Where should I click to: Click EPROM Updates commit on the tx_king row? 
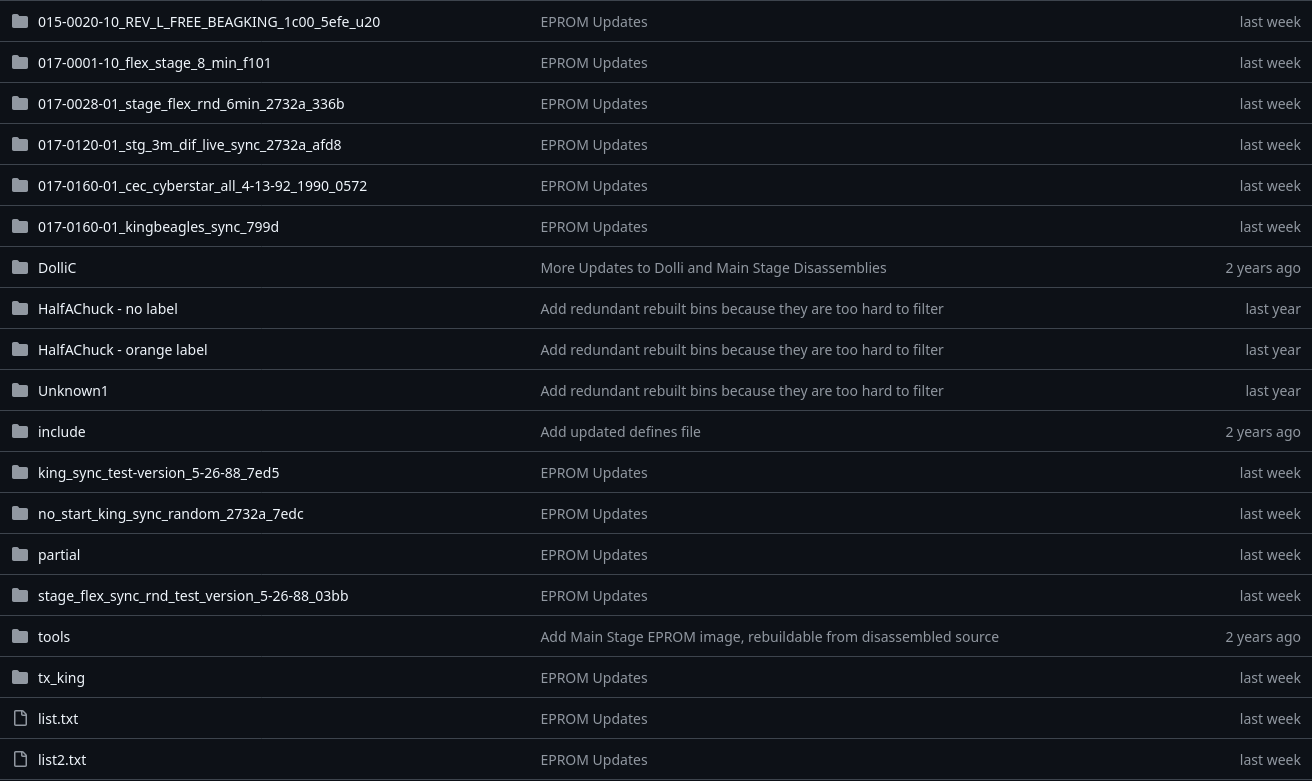tap(593, 678)
